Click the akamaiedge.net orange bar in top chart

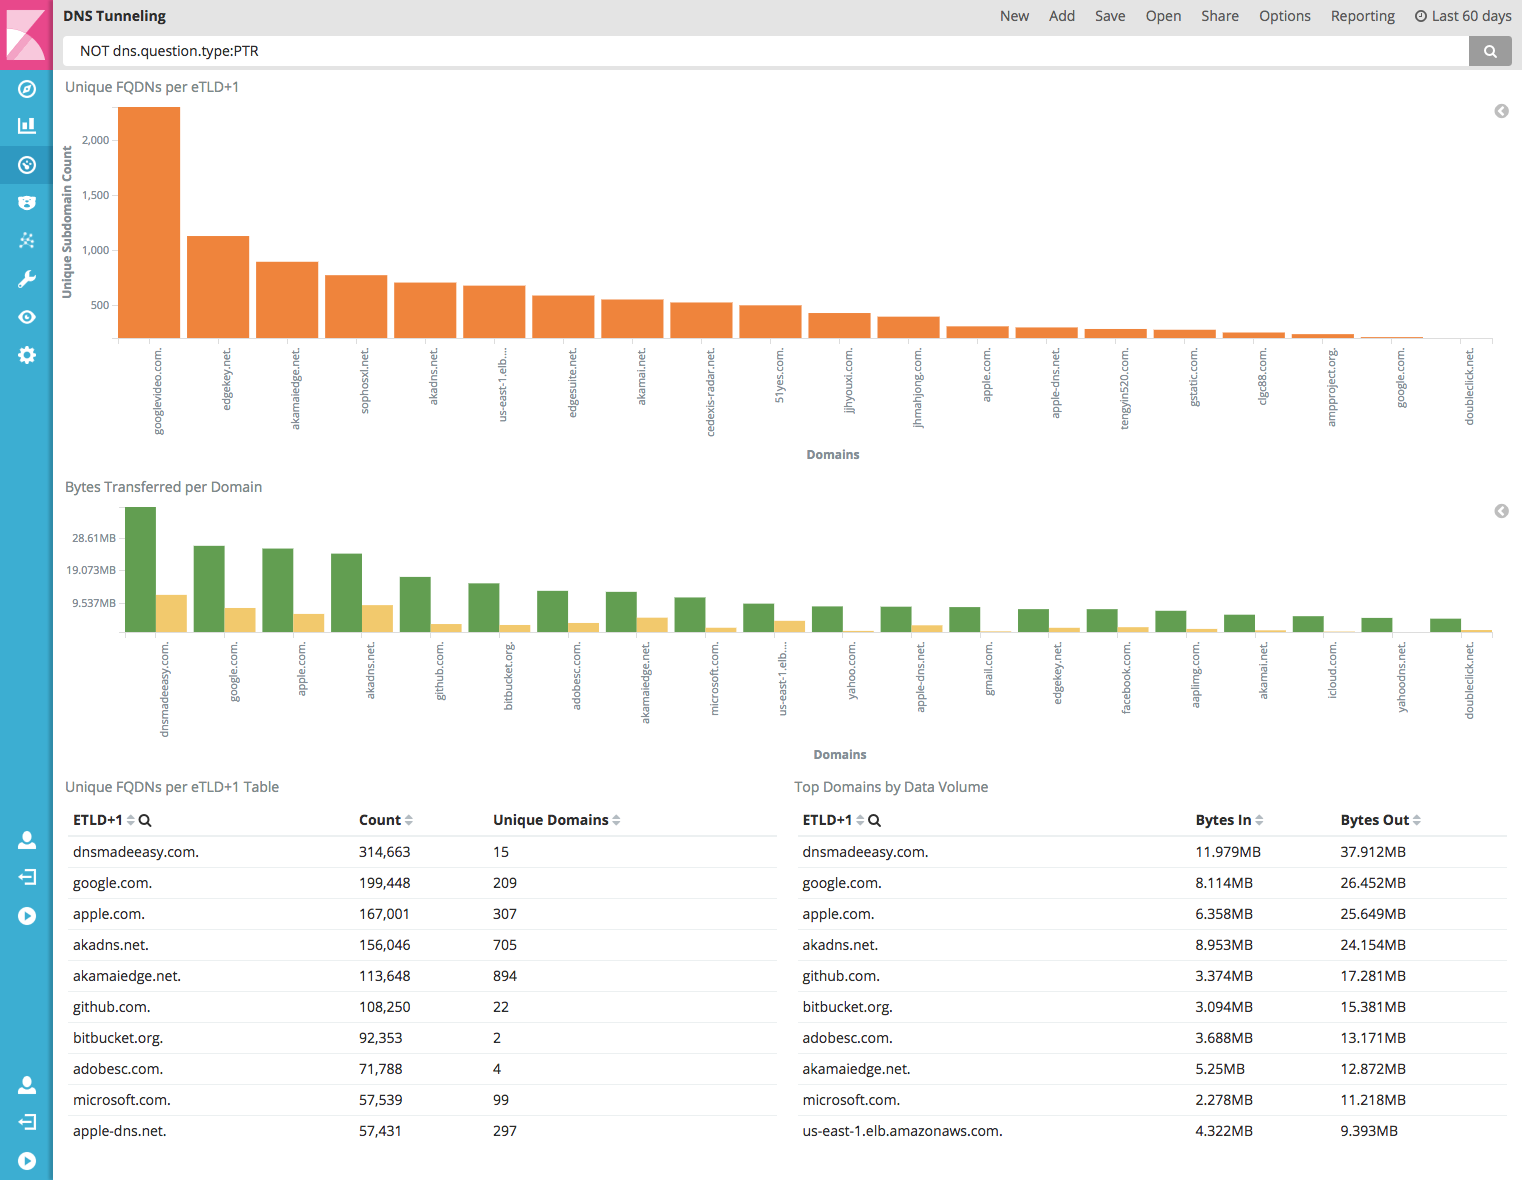(287, 300)
